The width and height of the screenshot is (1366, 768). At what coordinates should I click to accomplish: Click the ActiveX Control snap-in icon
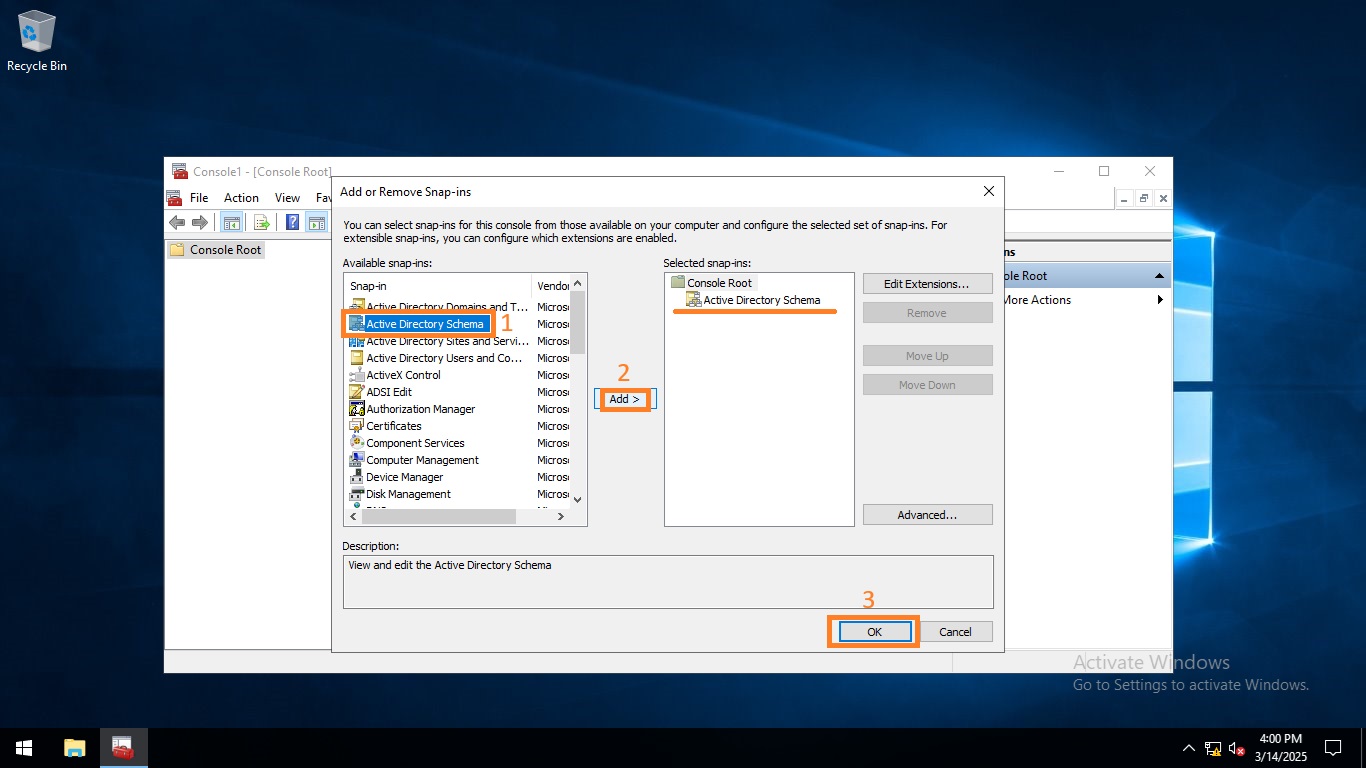coord(357,375)
